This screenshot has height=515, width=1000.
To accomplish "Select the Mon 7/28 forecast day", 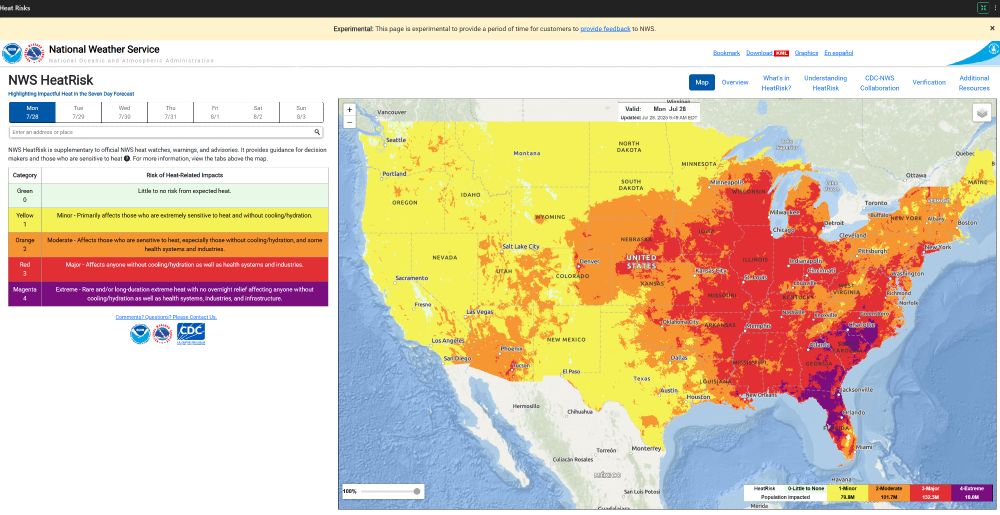I will (x=33, y=112).
